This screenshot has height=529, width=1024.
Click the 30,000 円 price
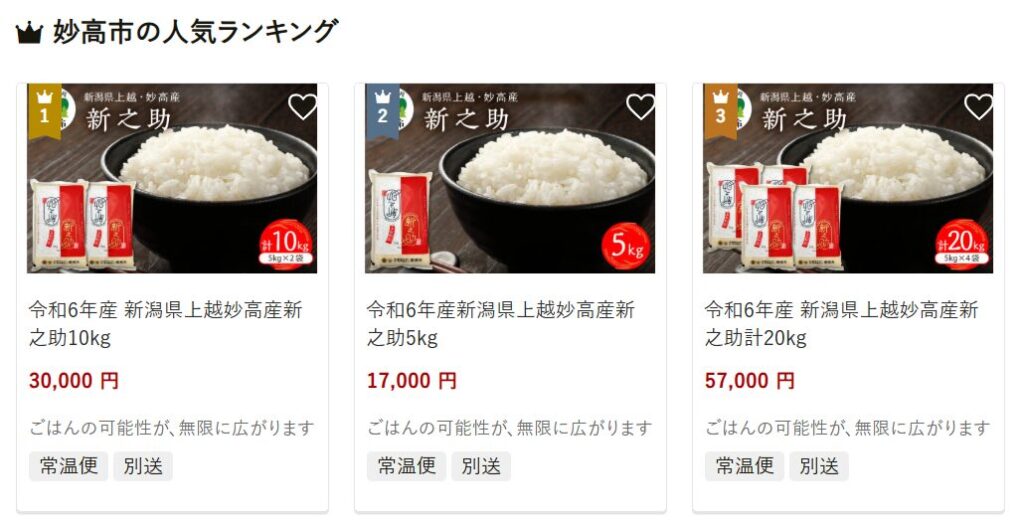pos(74,381)
